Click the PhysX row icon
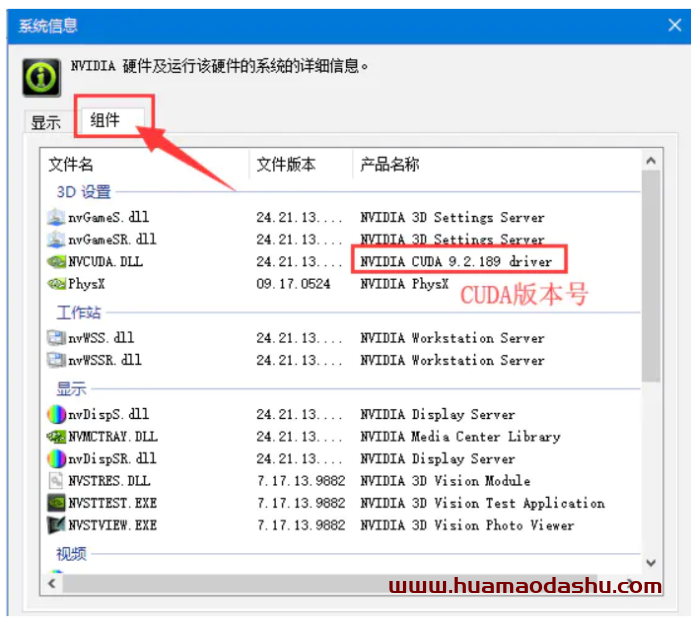The height and width of the screenshot is (623, 692). coord(56,284)
